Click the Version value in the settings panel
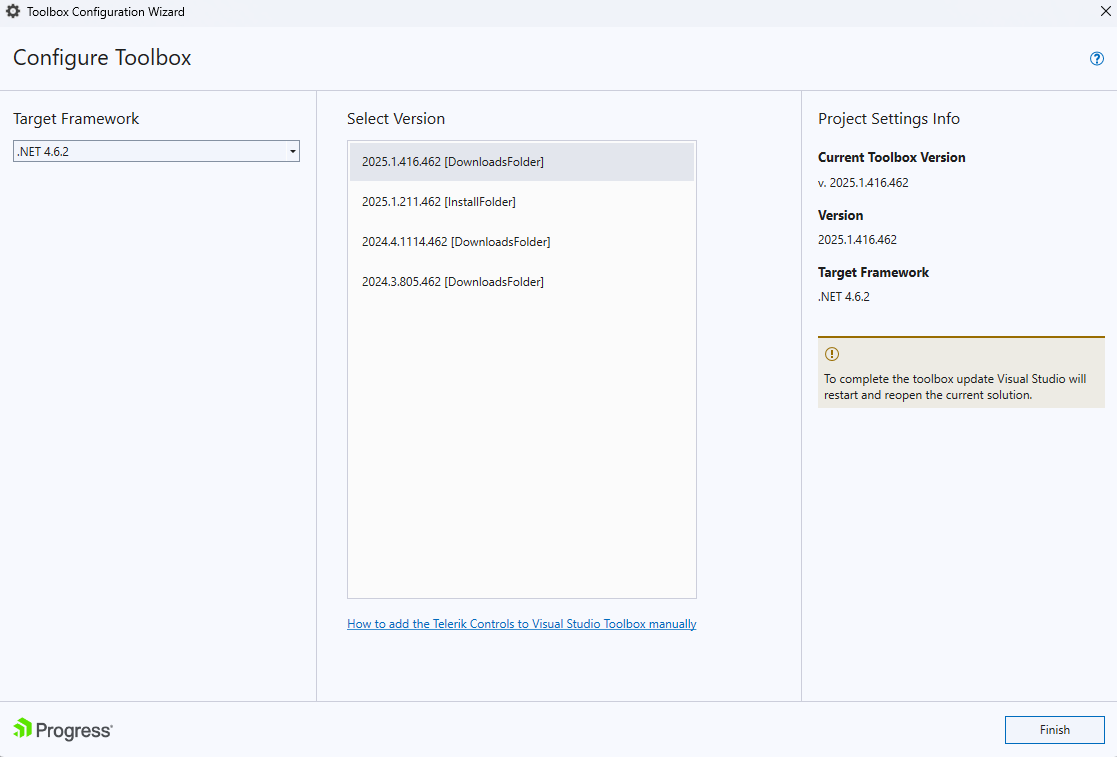Viewport: 1117px width, 757px height. click(x=856, y=239)
